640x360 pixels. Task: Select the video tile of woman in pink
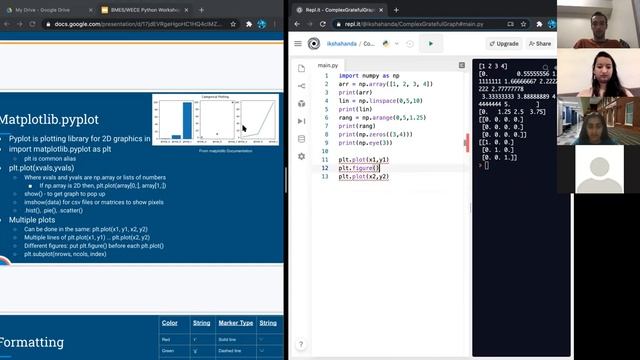click(598, 73)
